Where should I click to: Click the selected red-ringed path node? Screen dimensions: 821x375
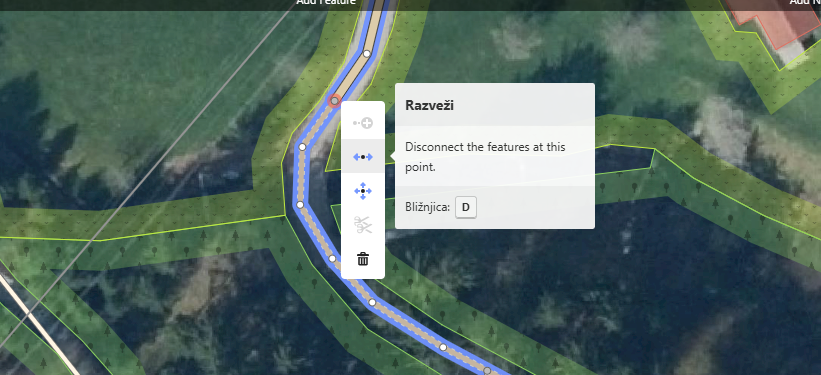coord(335,101)
